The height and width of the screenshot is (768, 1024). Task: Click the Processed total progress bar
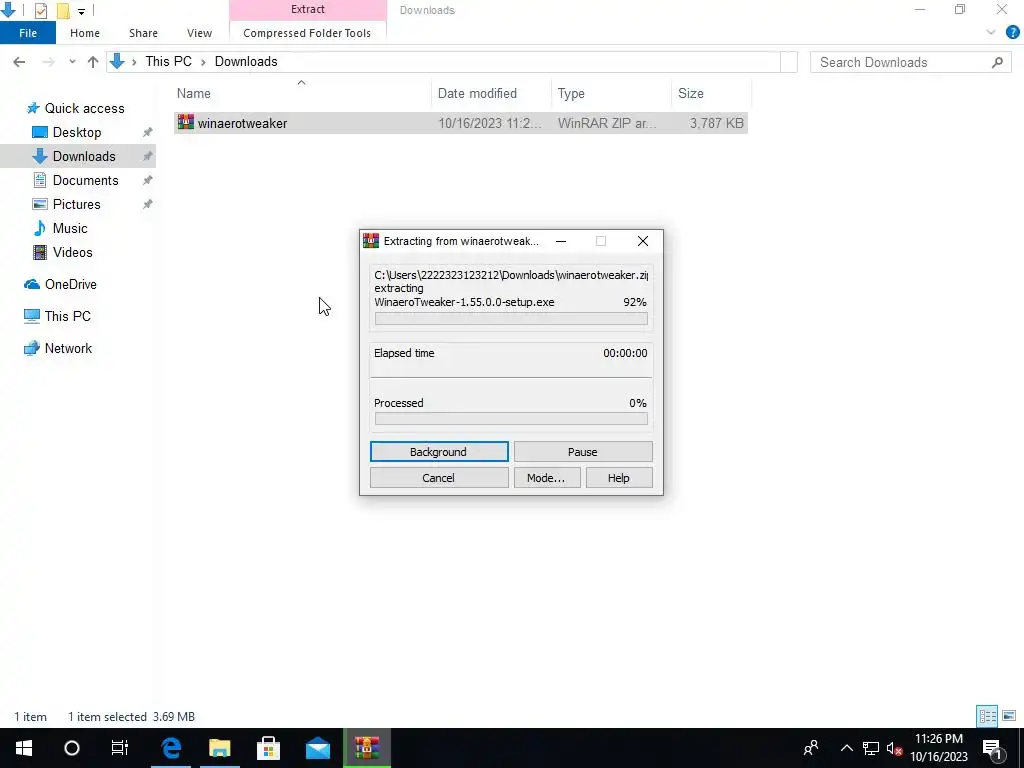coord(511,419)
